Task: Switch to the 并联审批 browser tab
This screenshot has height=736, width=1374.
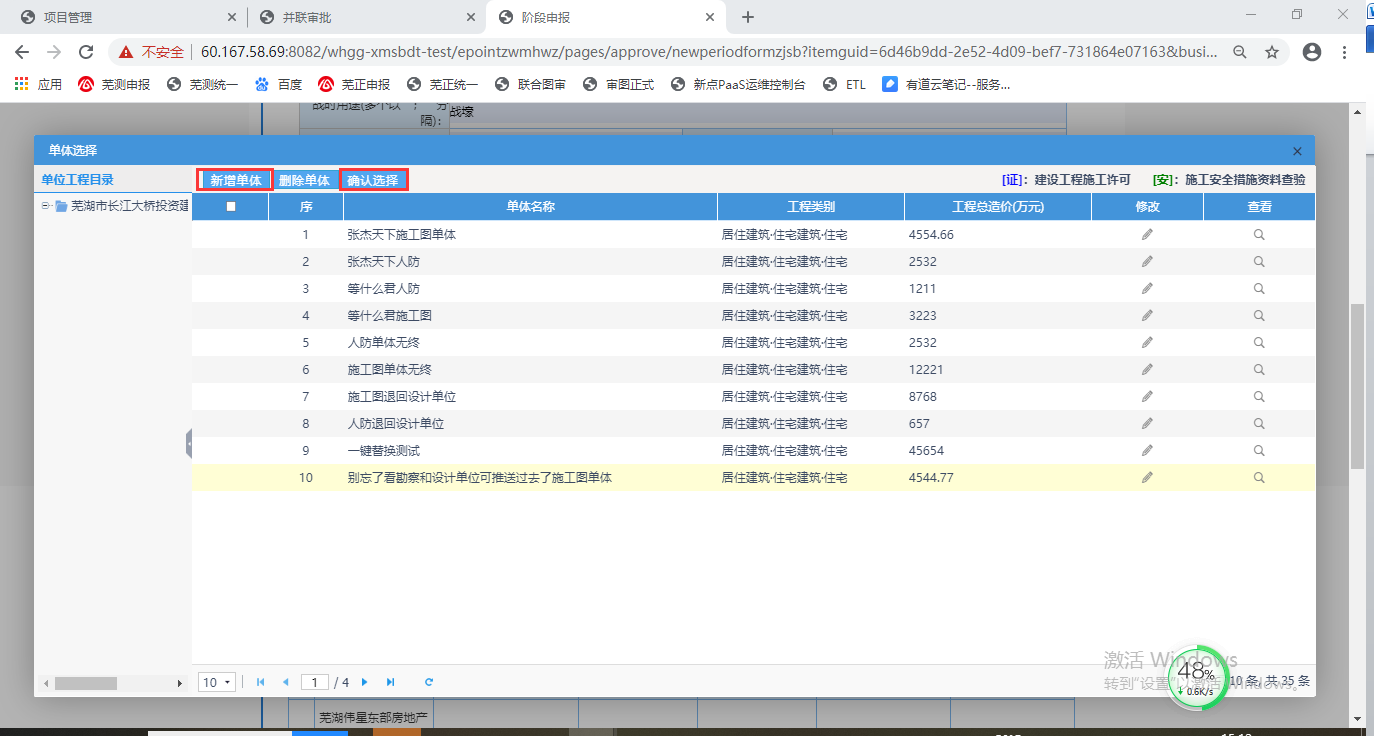Action: (x=365, y=17)
